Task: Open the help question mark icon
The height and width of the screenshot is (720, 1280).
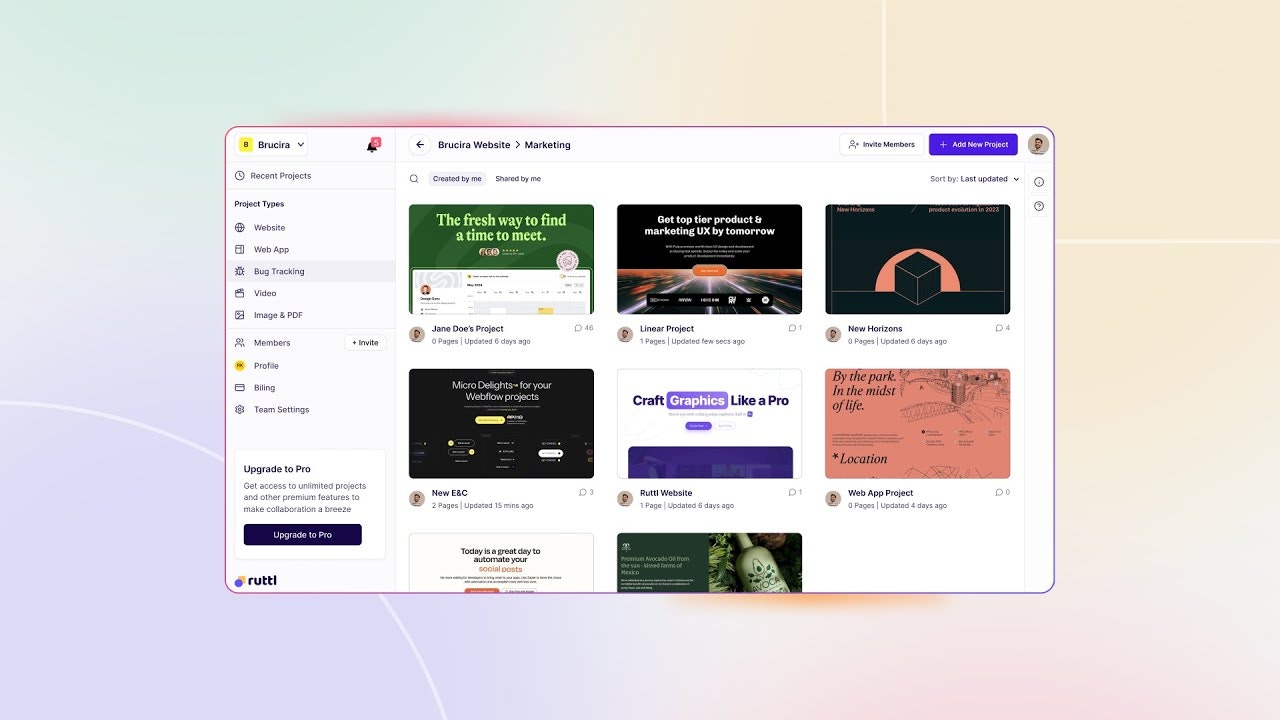Action: [x=1038, y=206]
